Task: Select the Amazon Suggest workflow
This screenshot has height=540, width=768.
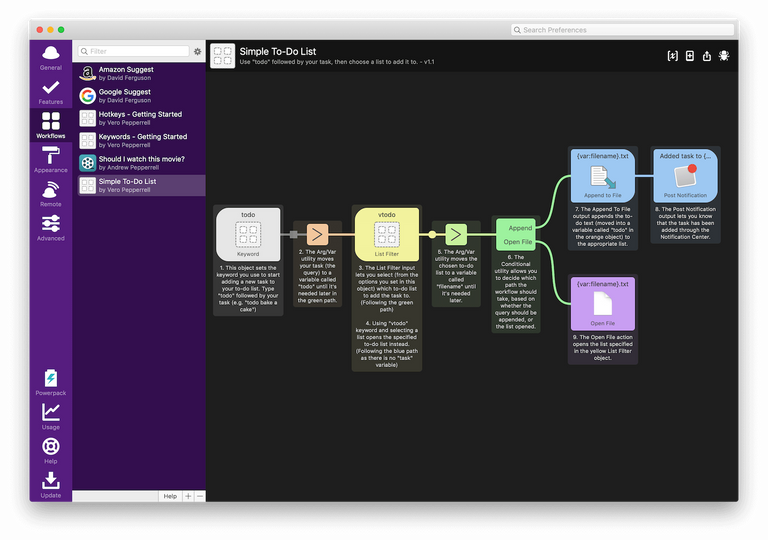Action: click(x=140, y=74)
